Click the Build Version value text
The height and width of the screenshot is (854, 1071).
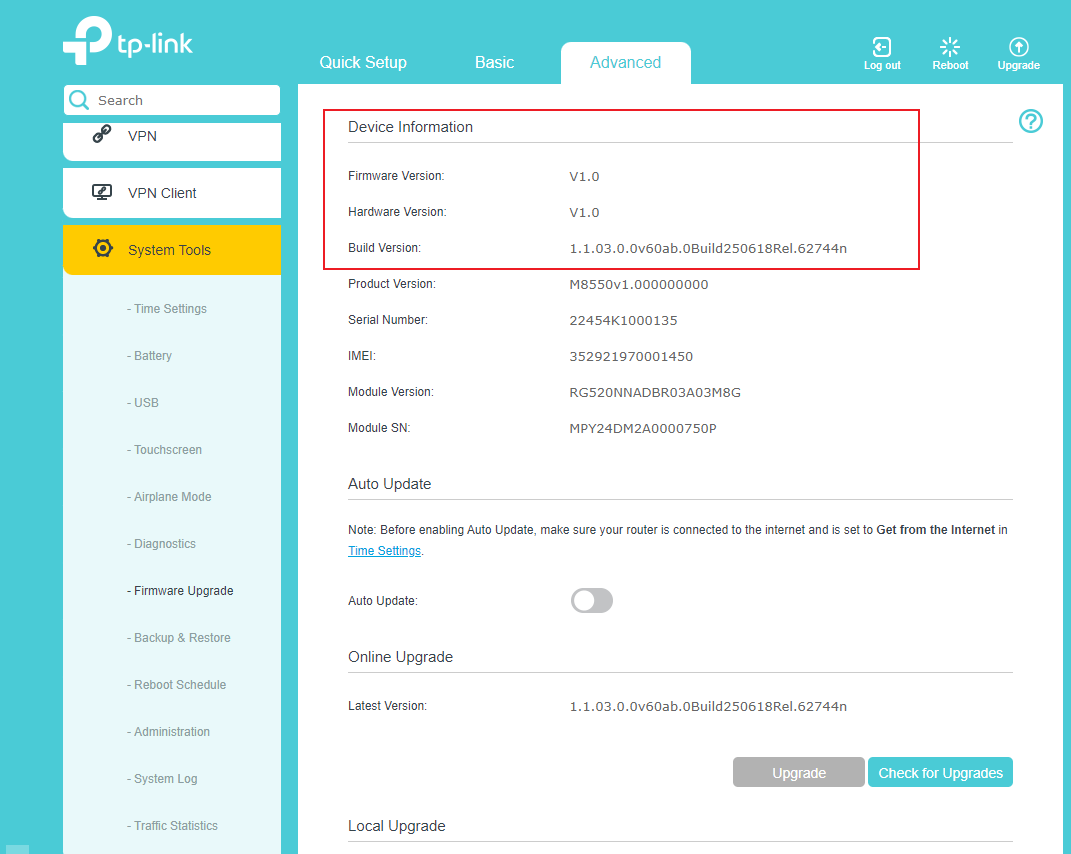(708, 249)
